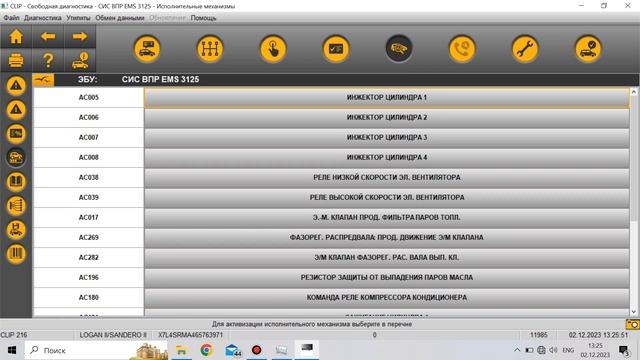Viewport: 640px width, 360px height.
Task: Select the dark active engine icon
Action: [x=399, y=49]
